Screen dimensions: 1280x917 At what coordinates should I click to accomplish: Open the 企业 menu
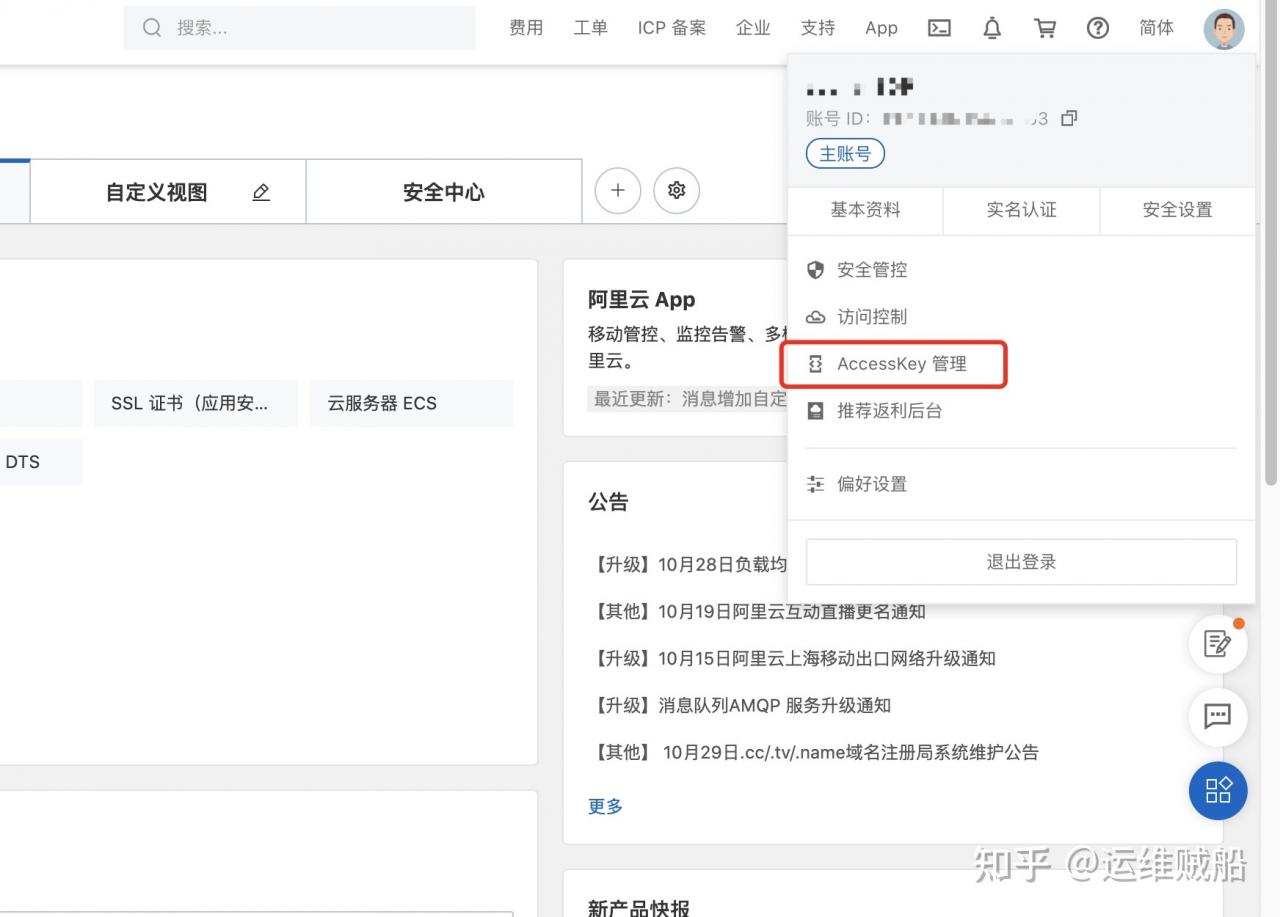point(753,28)
